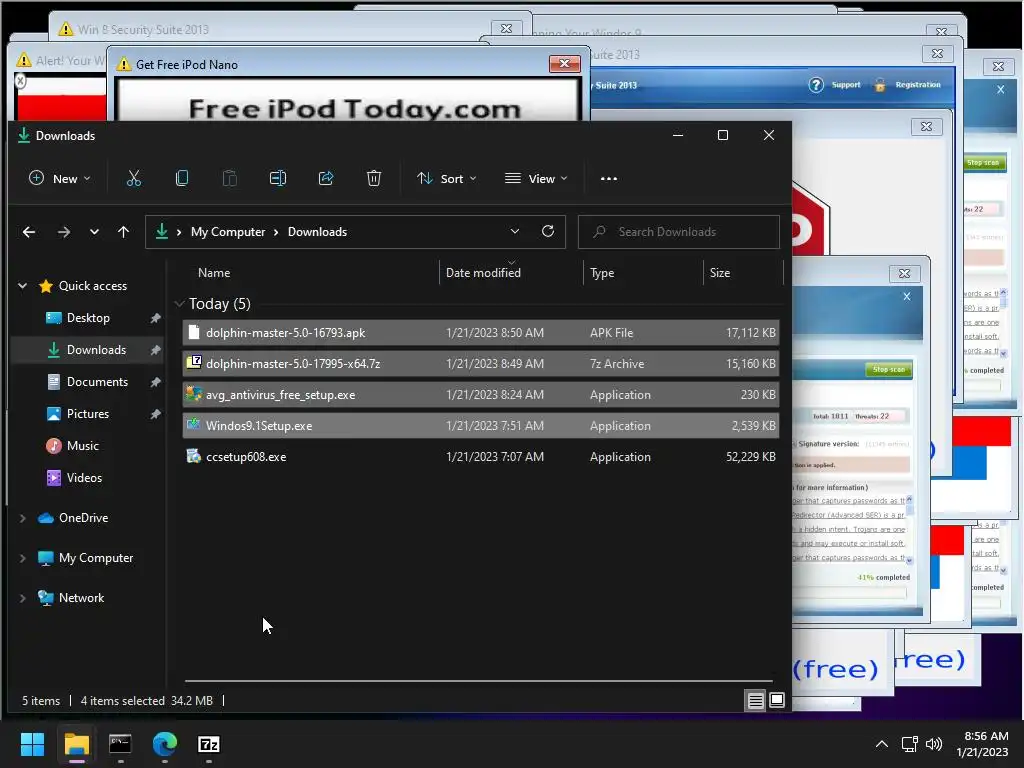Image resolution: width=1024 pixels, height=768 pixels.
Task: Expand the My Computer tree node
Action: click(x=22, y=558)
